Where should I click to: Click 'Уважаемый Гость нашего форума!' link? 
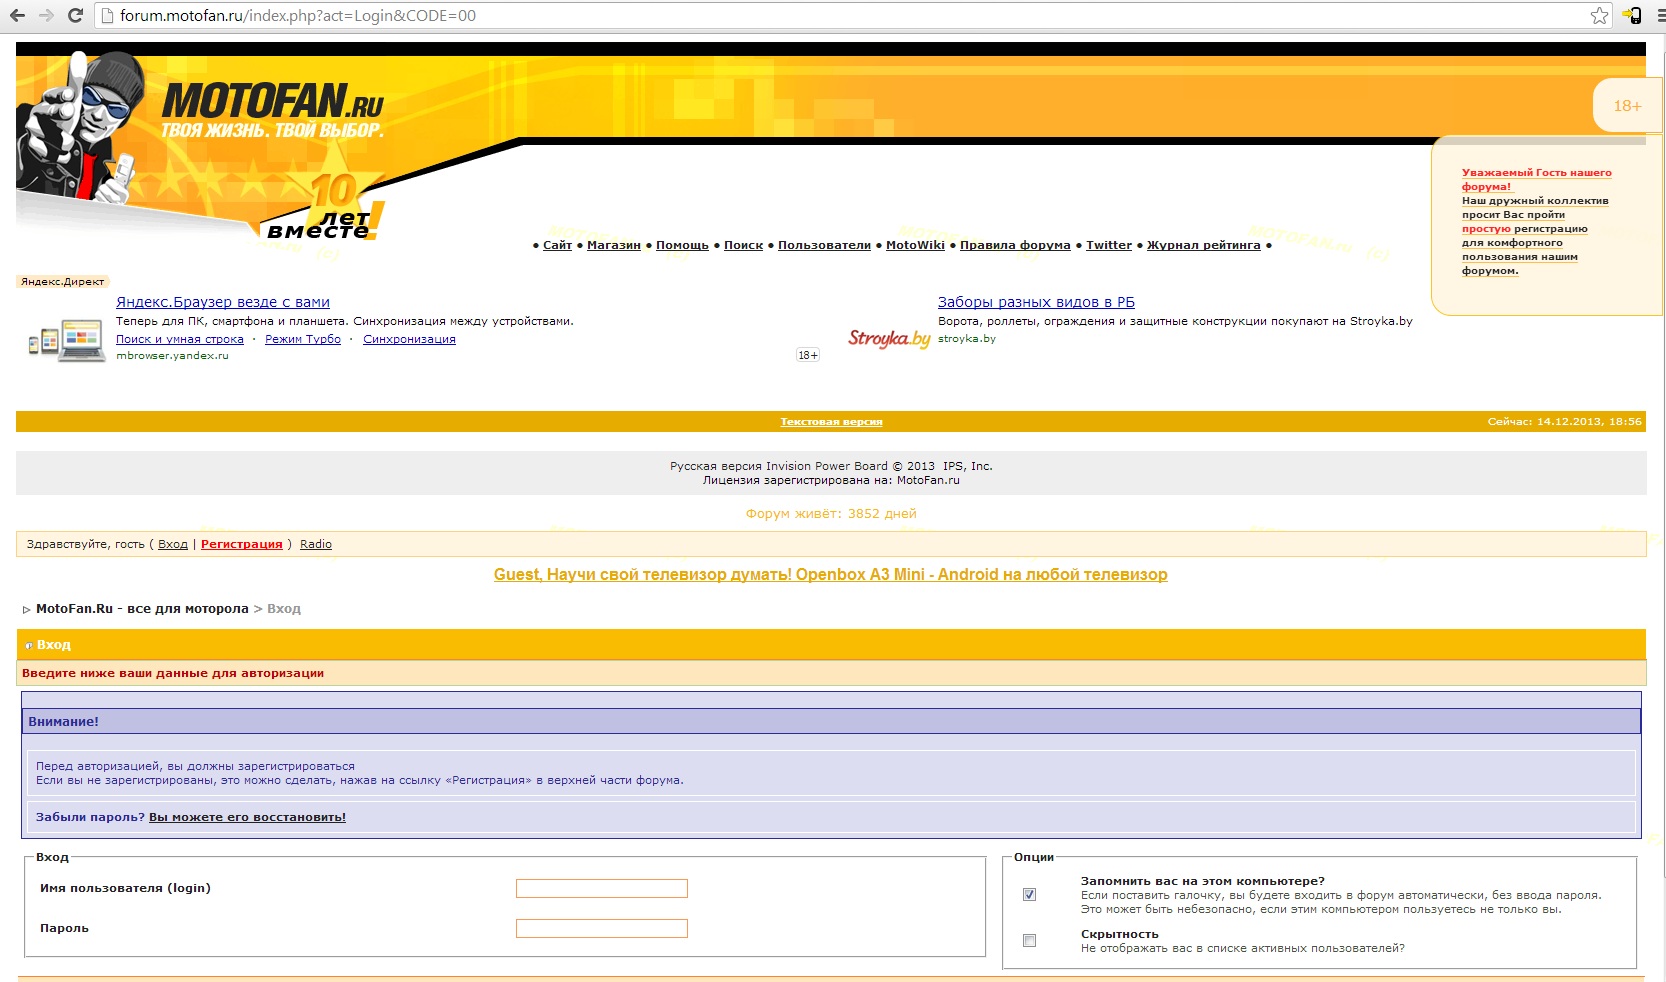(1536, 180)
